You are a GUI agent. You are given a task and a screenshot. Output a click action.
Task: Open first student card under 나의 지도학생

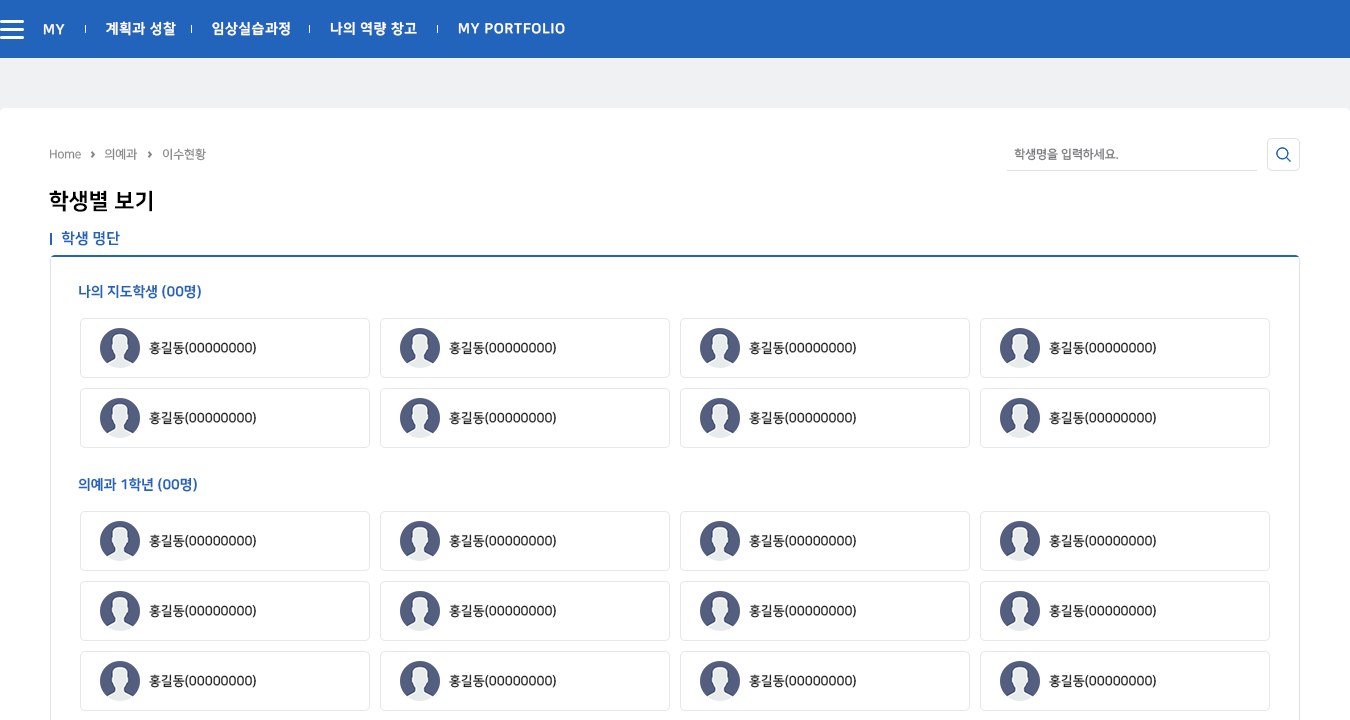click(x=225, y=348)
